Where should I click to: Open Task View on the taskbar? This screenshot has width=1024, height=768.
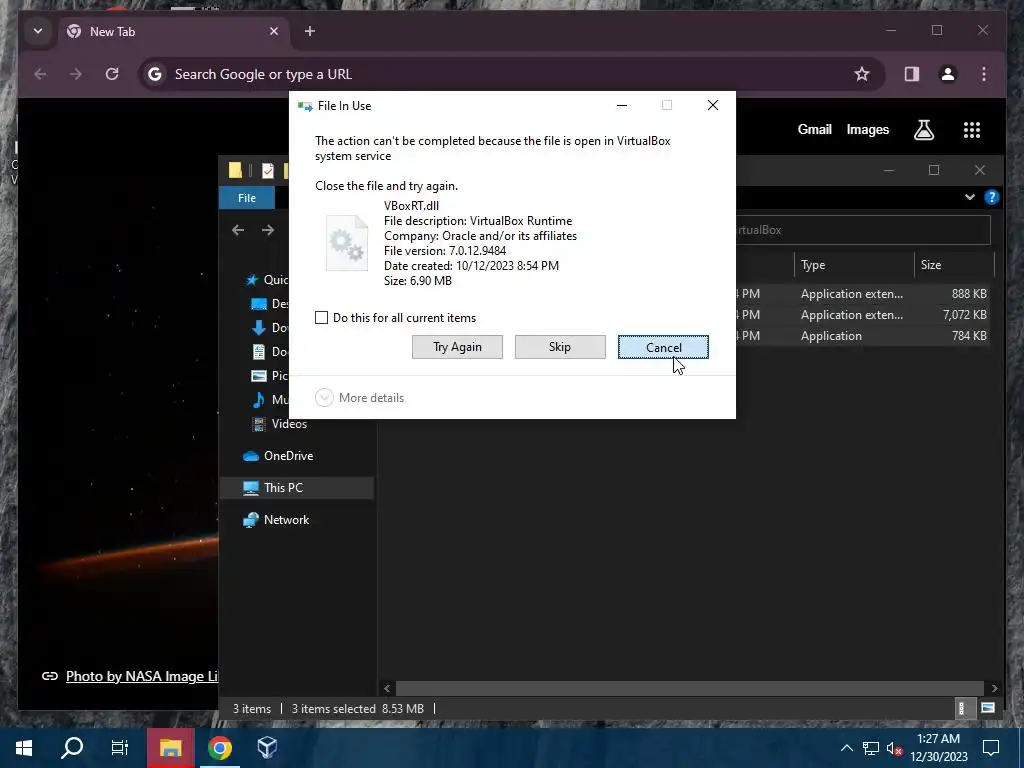coord(120,748)
